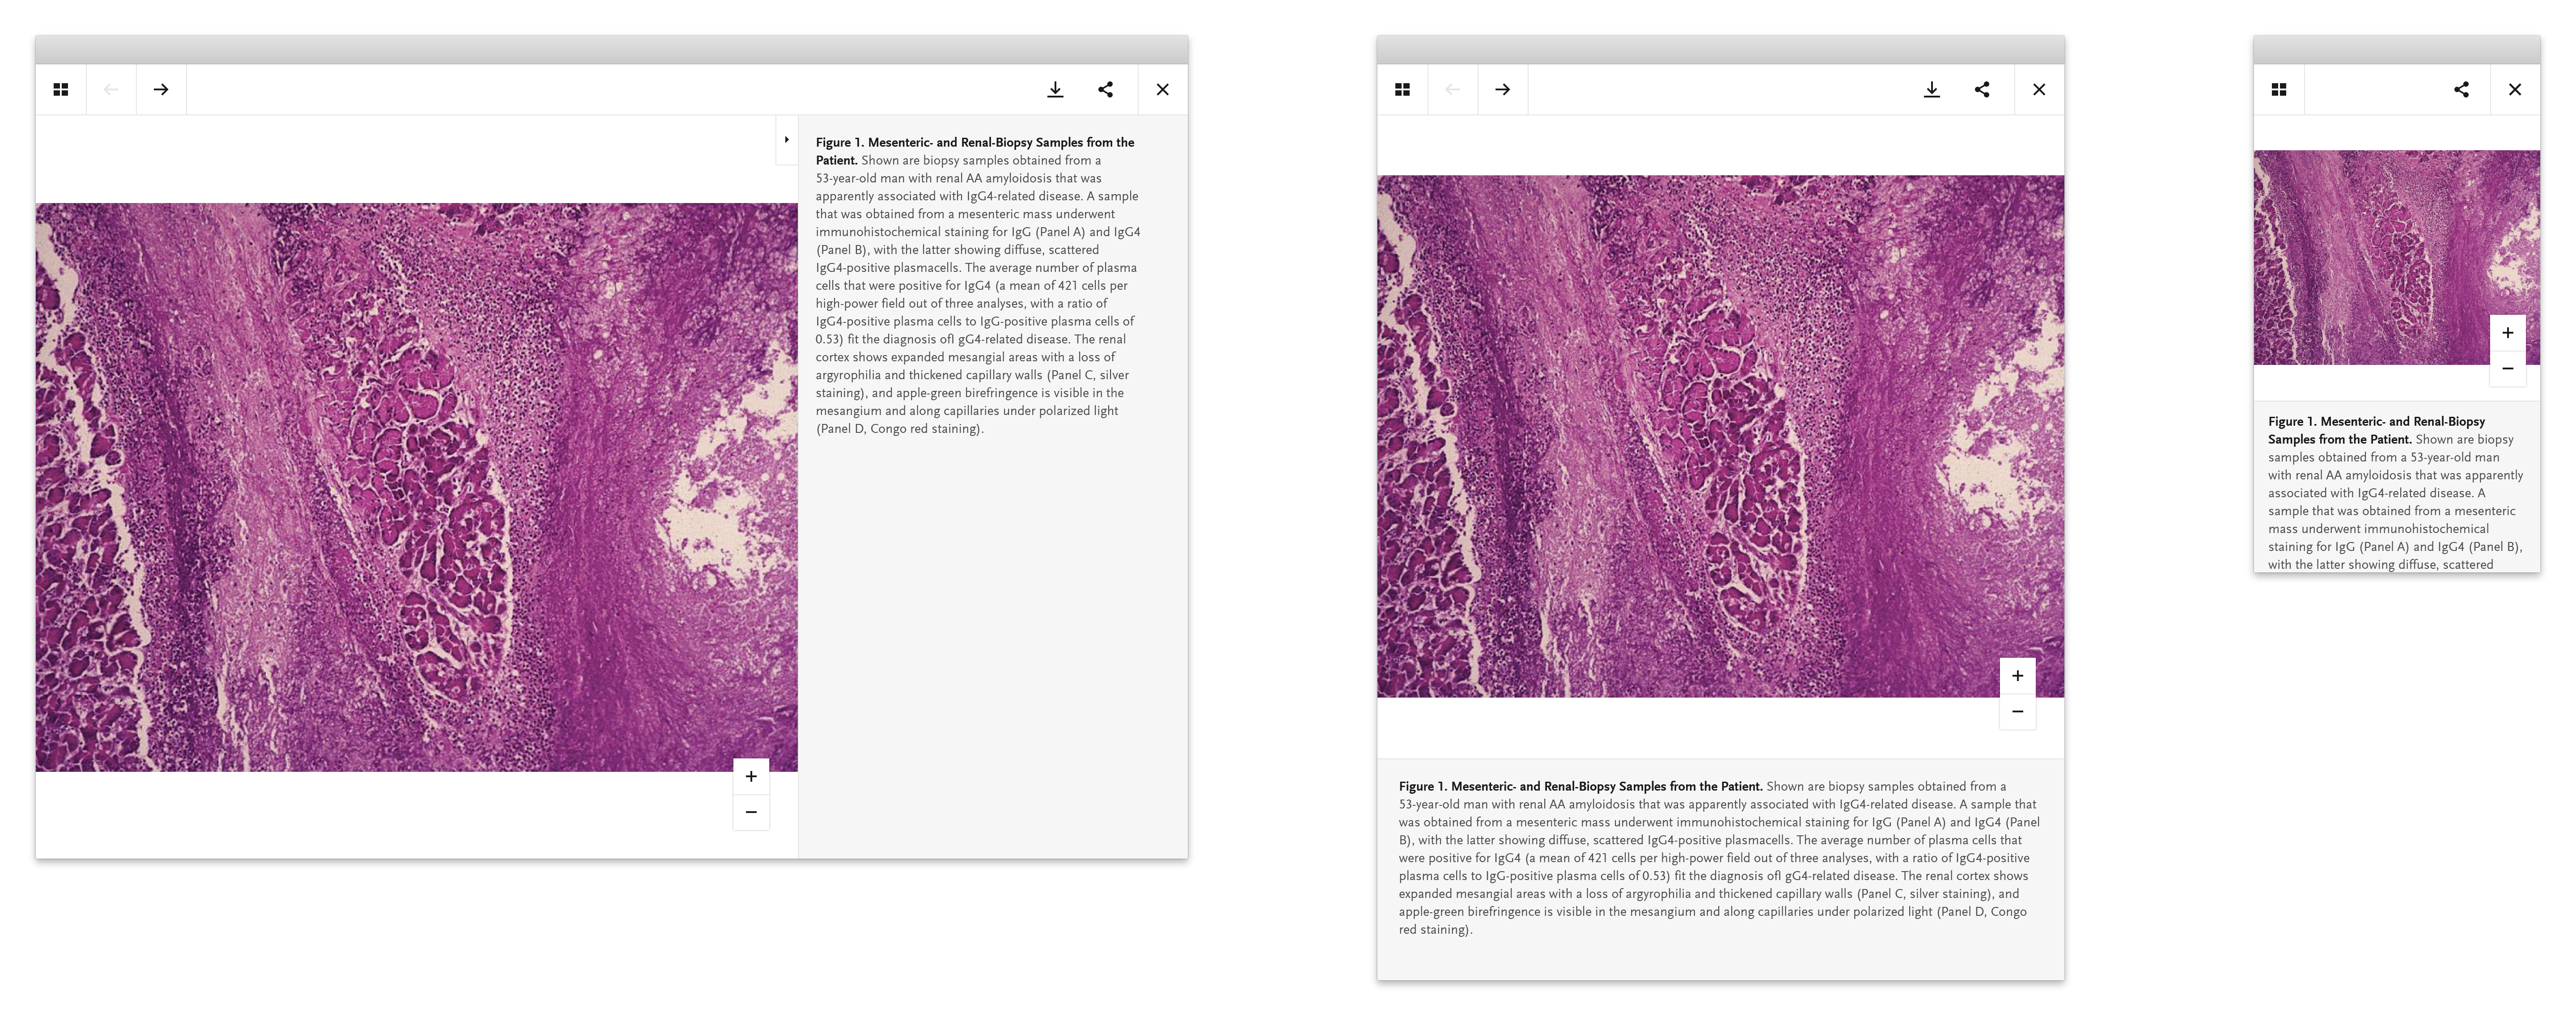Close the narrow mobile viewer
Viewport: 2576px width, 1016px height.
tap(2515, 90)
